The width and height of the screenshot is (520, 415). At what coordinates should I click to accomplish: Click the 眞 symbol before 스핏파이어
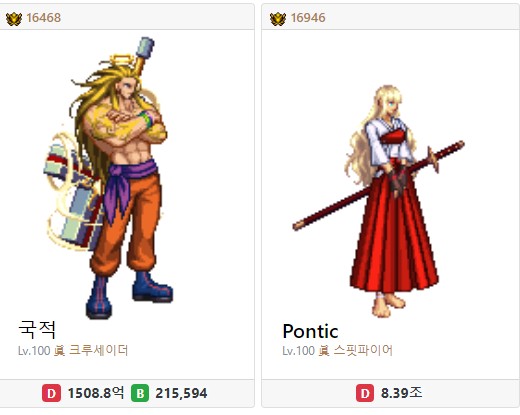tap(324, 350)
